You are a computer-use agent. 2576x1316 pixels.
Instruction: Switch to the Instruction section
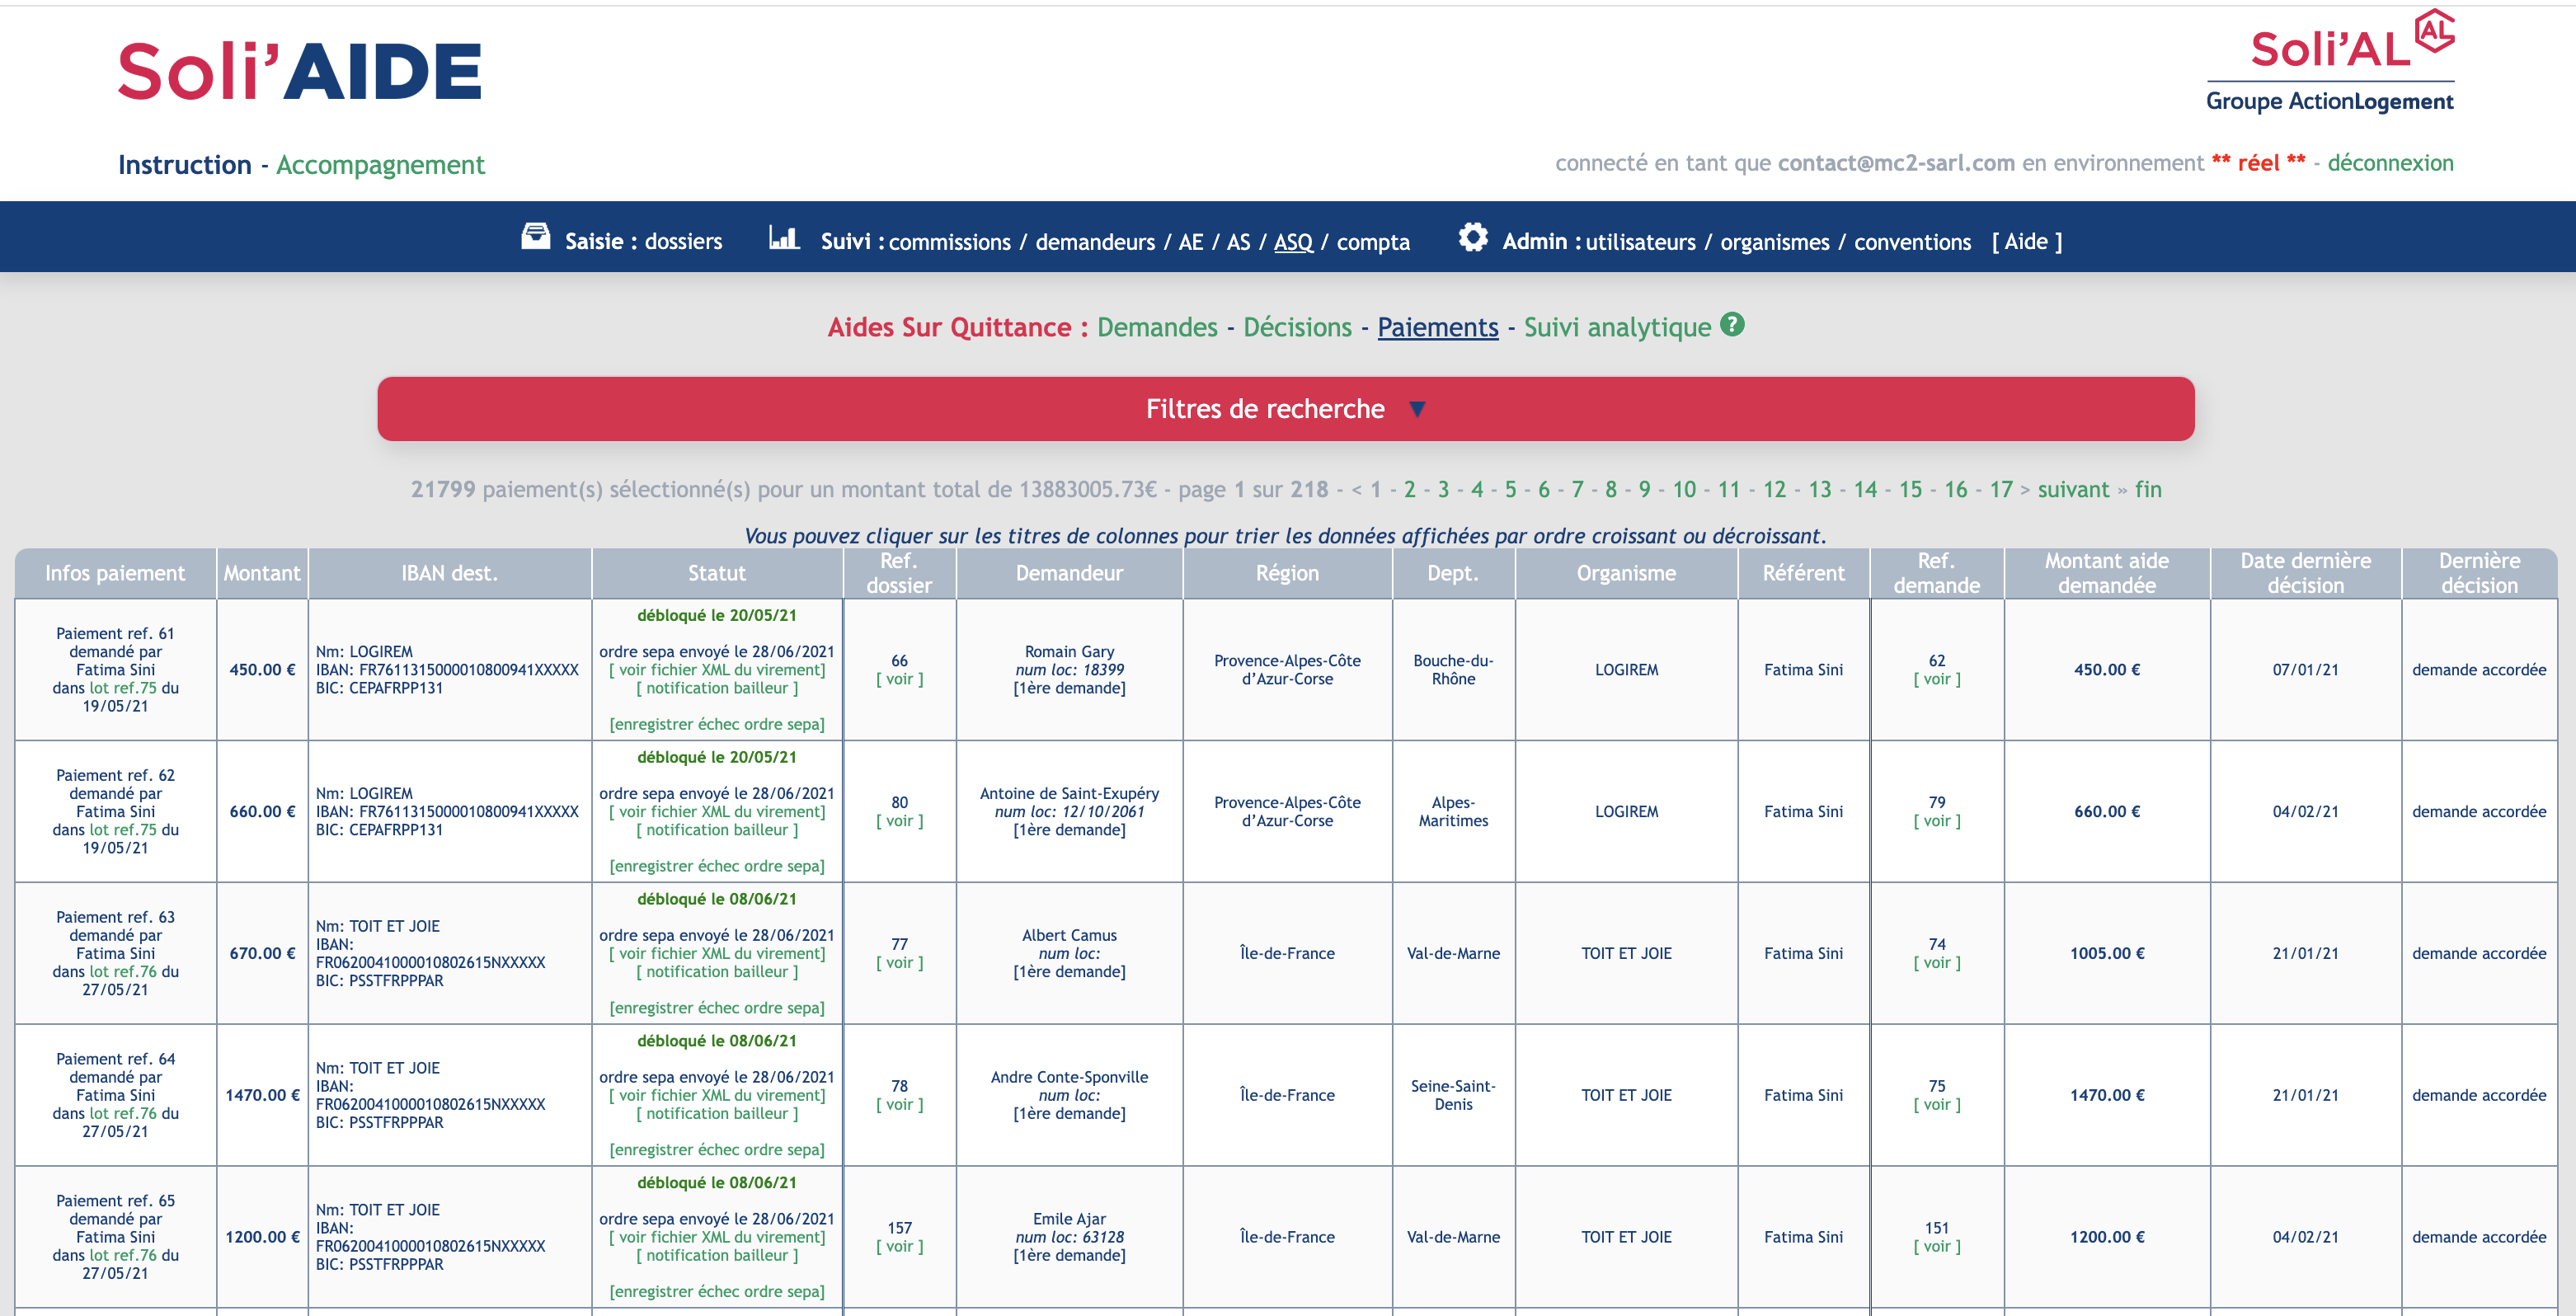click(185, 164)
